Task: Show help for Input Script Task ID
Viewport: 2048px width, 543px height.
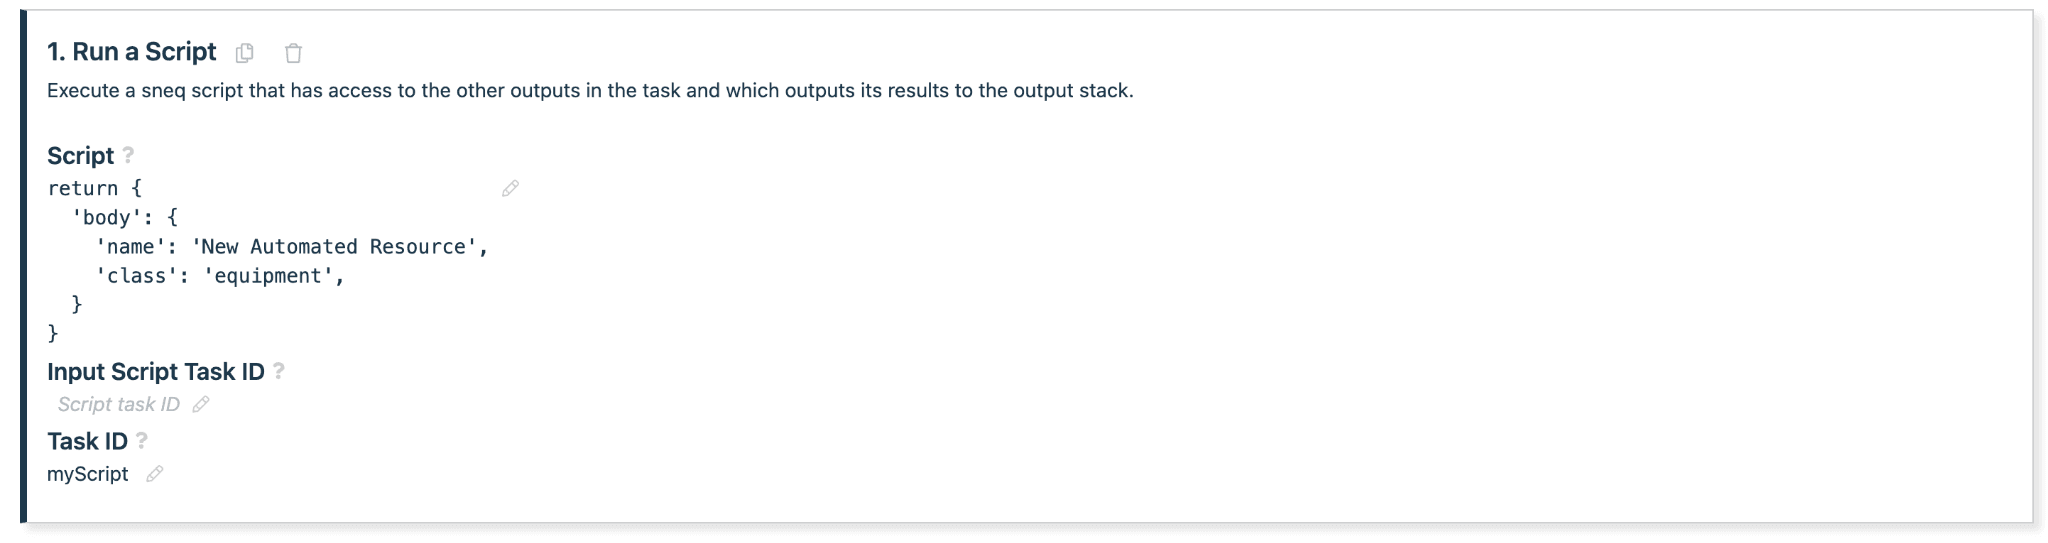Action: coord(279,371)
